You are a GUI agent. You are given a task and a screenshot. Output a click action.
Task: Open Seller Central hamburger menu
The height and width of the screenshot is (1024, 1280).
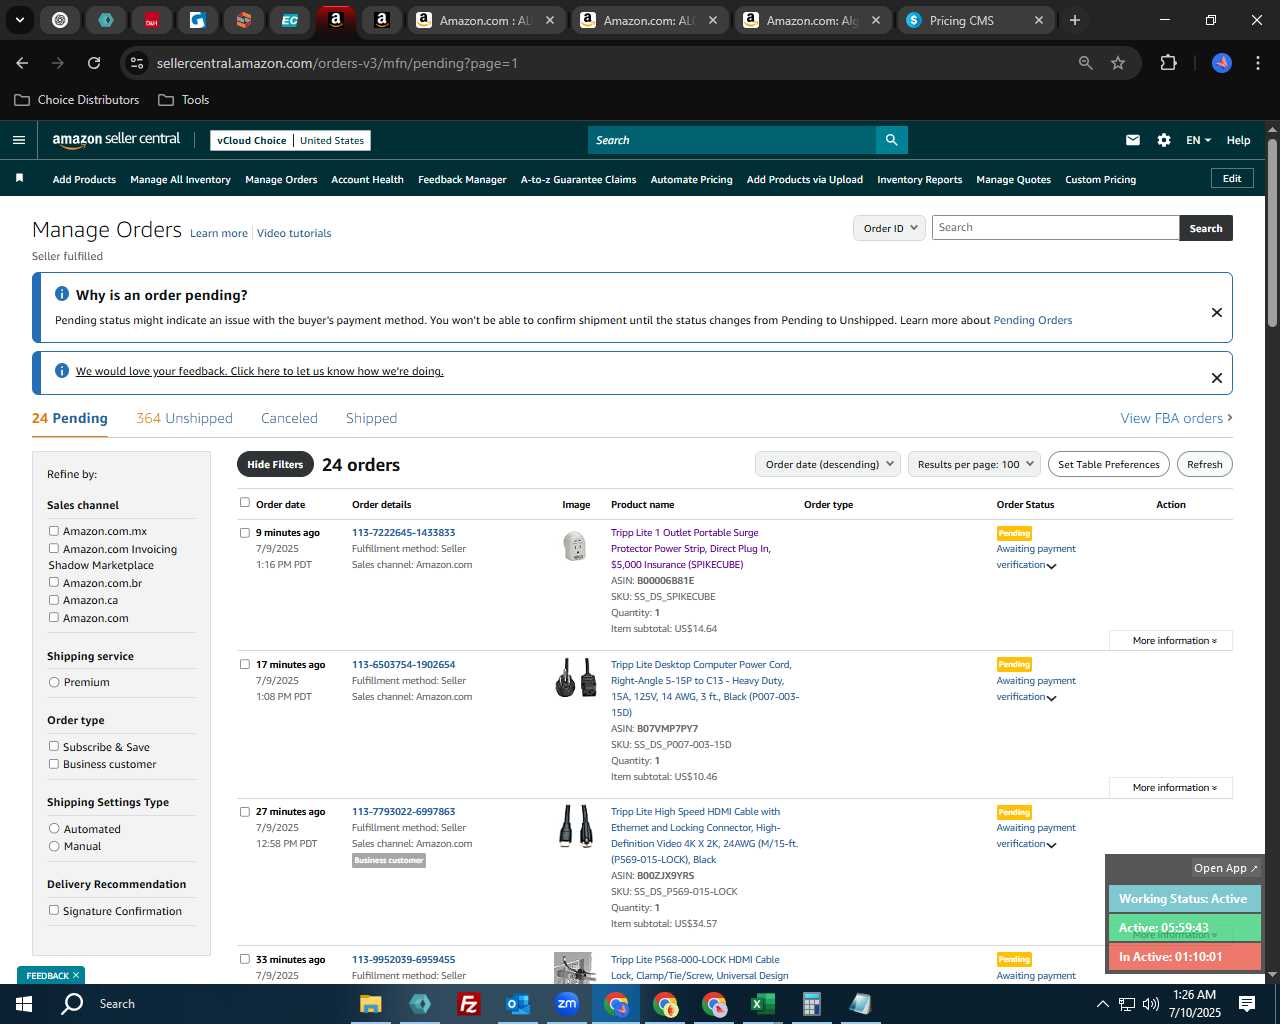[19, 140]
